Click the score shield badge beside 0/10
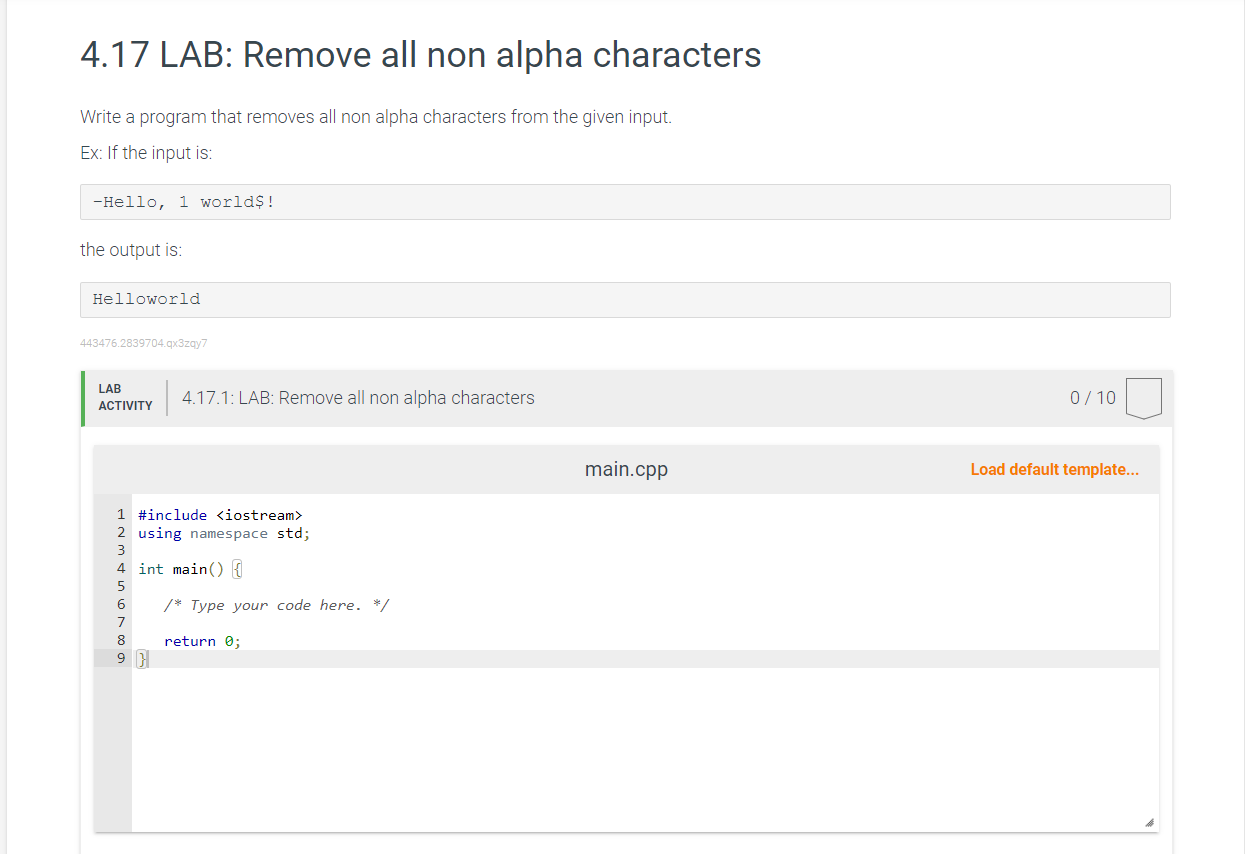Screen dimensions: 1245x854 click(x=1146, y=397)
